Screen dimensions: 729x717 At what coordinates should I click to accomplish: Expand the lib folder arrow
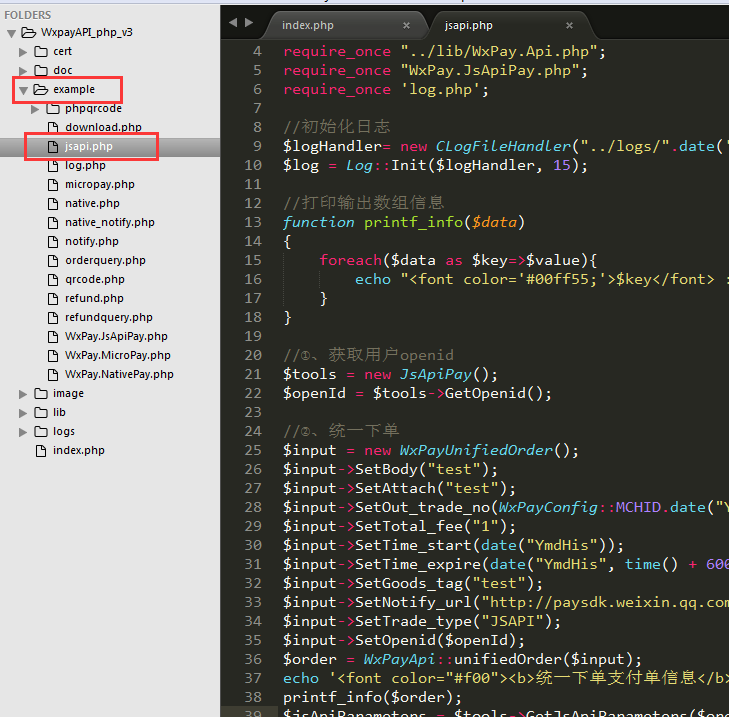(x=23, y=413)
